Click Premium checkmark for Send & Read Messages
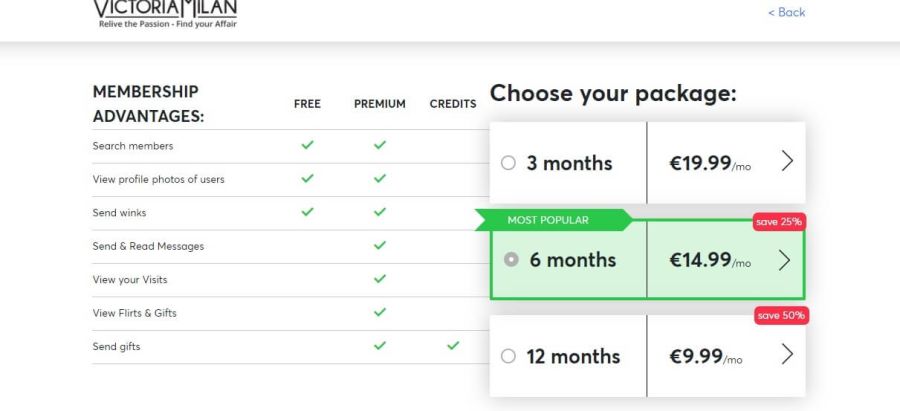The image size is (900, 411). (x=380, y=246)
